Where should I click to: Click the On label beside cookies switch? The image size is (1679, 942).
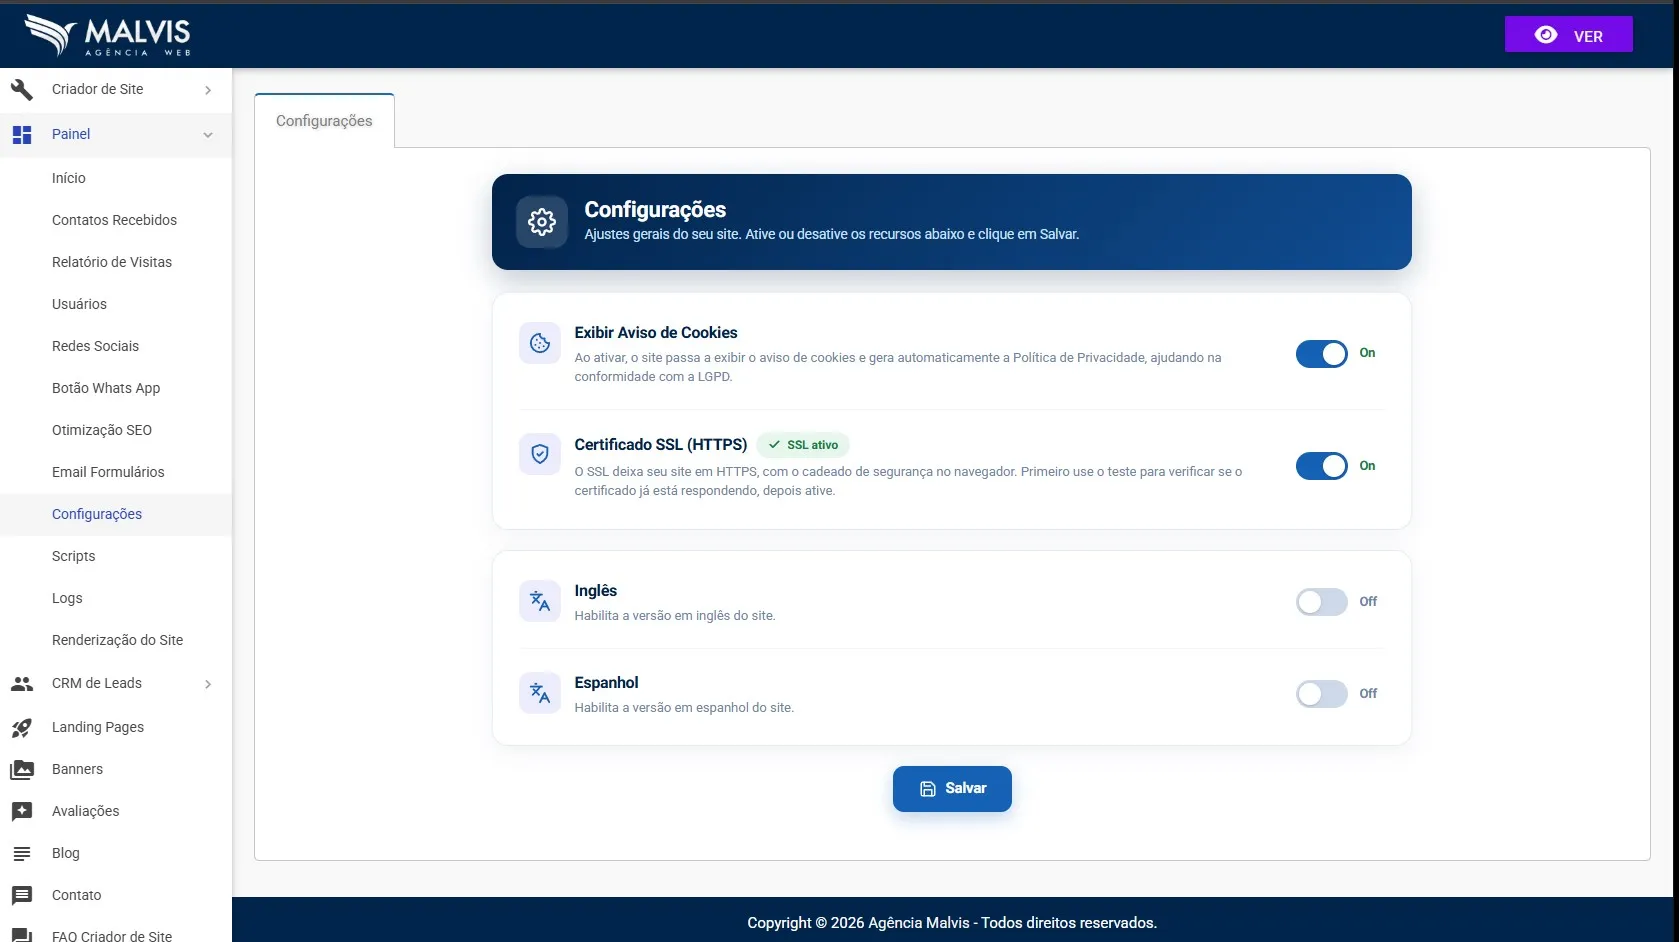(x=1367, y=353)
